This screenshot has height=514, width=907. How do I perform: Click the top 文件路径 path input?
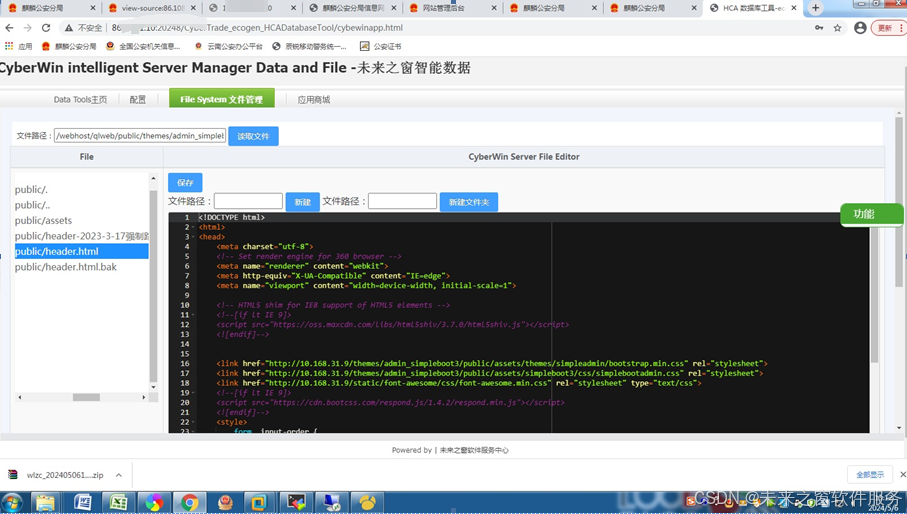(140, 136)
